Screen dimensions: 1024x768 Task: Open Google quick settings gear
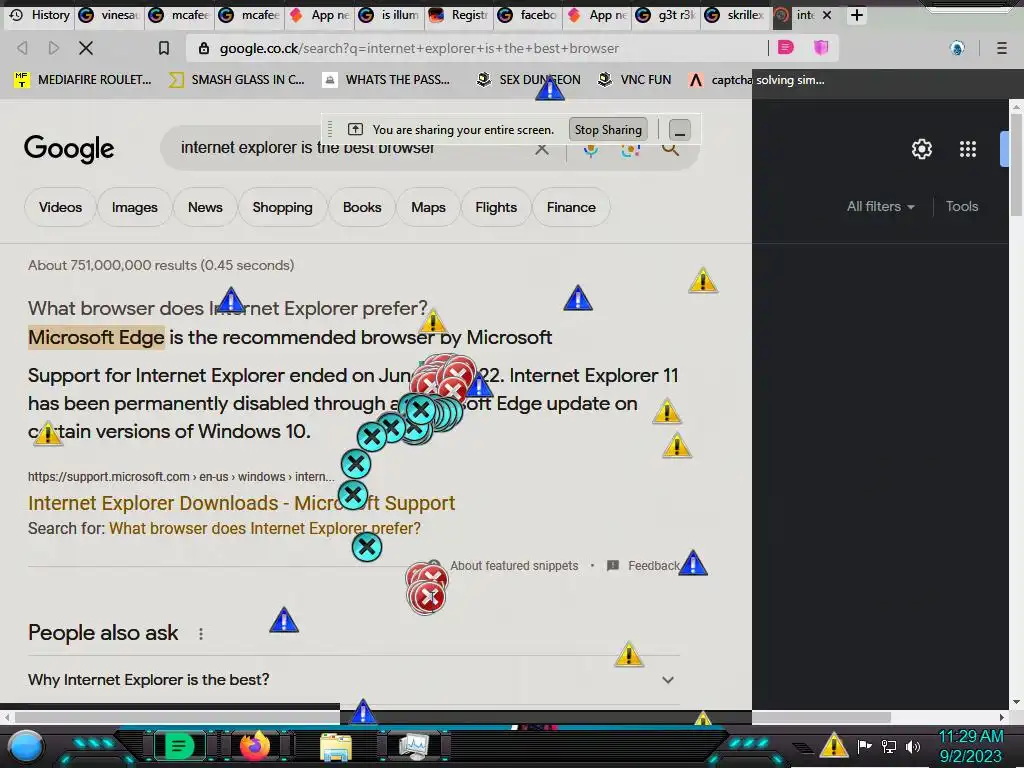(921, 149)
